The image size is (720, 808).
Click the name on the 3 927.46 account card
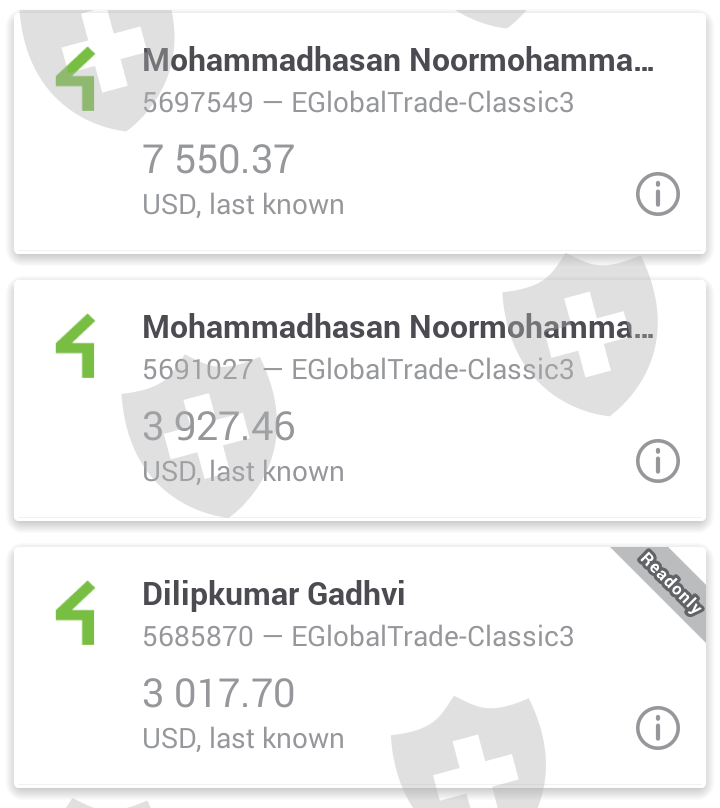click(x=397, y=327)
